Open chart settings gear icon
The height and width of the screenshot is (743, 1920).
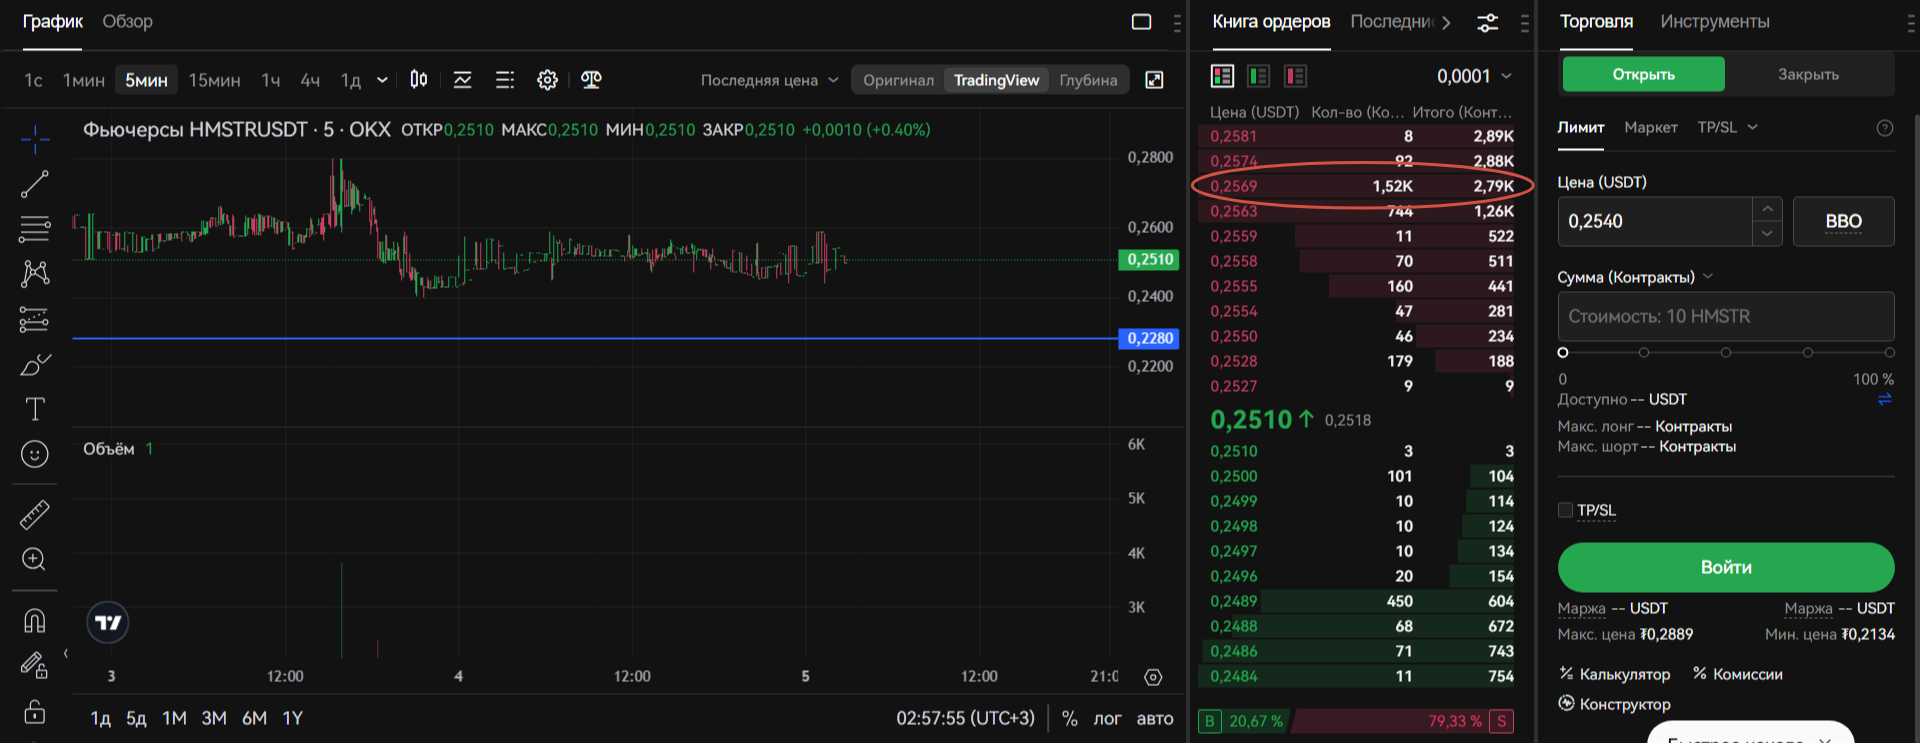click(x=547, y=79)
